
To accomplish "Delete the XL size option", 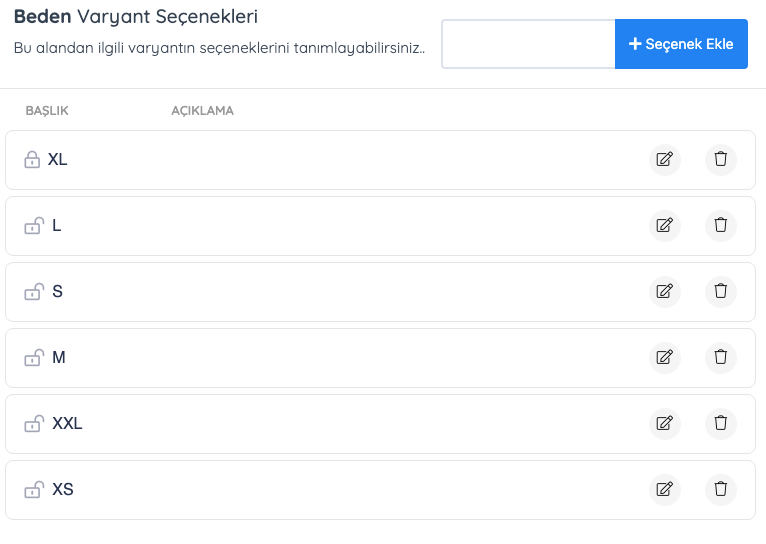I will point(720,160).
